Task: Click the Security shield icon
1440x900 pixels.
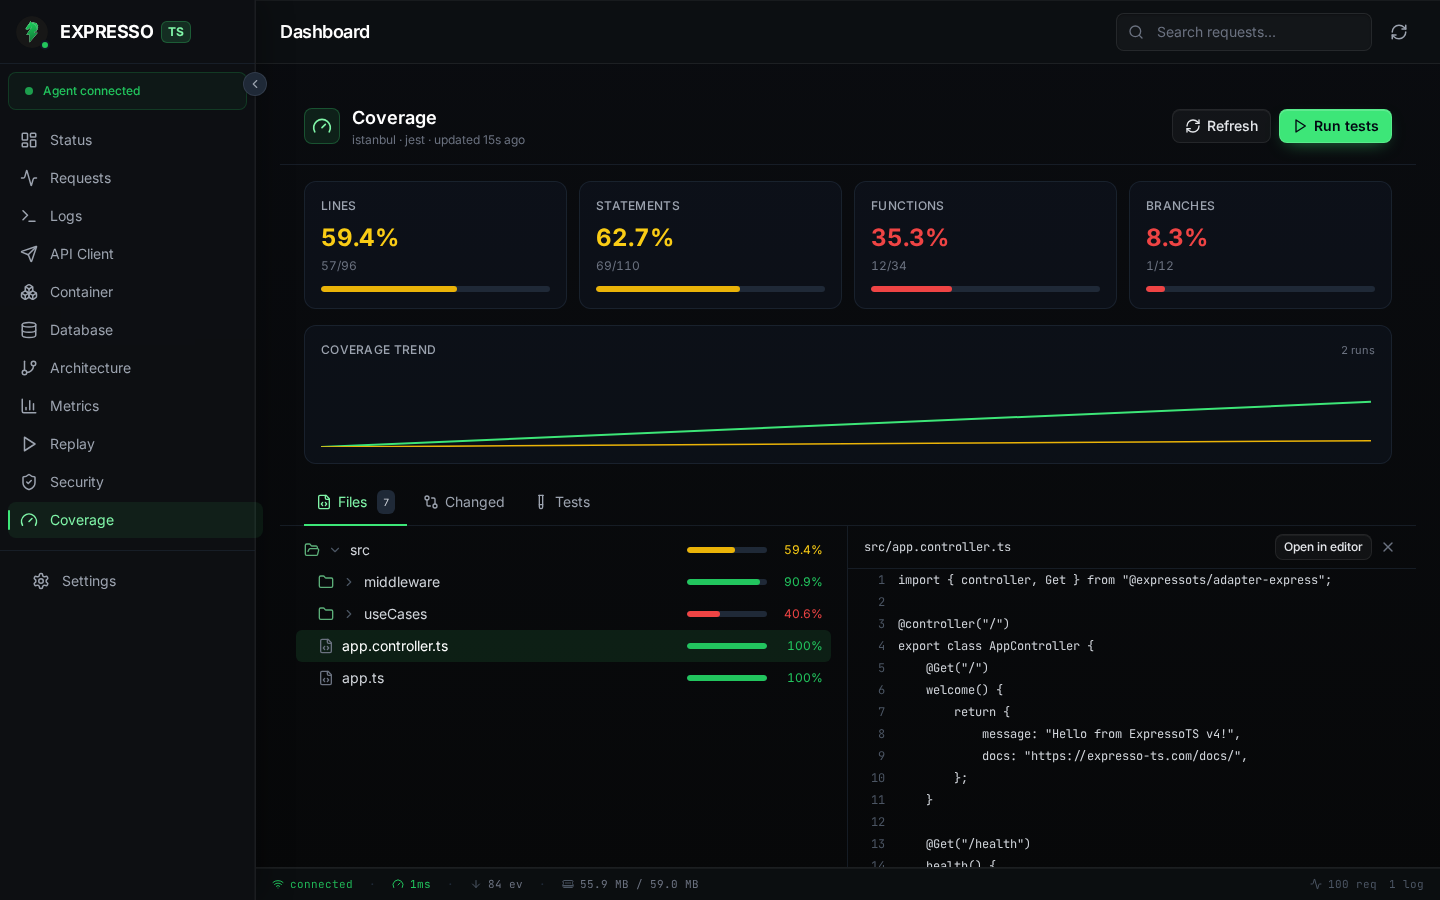Action: pyautogui.click(x=29, y=482)
